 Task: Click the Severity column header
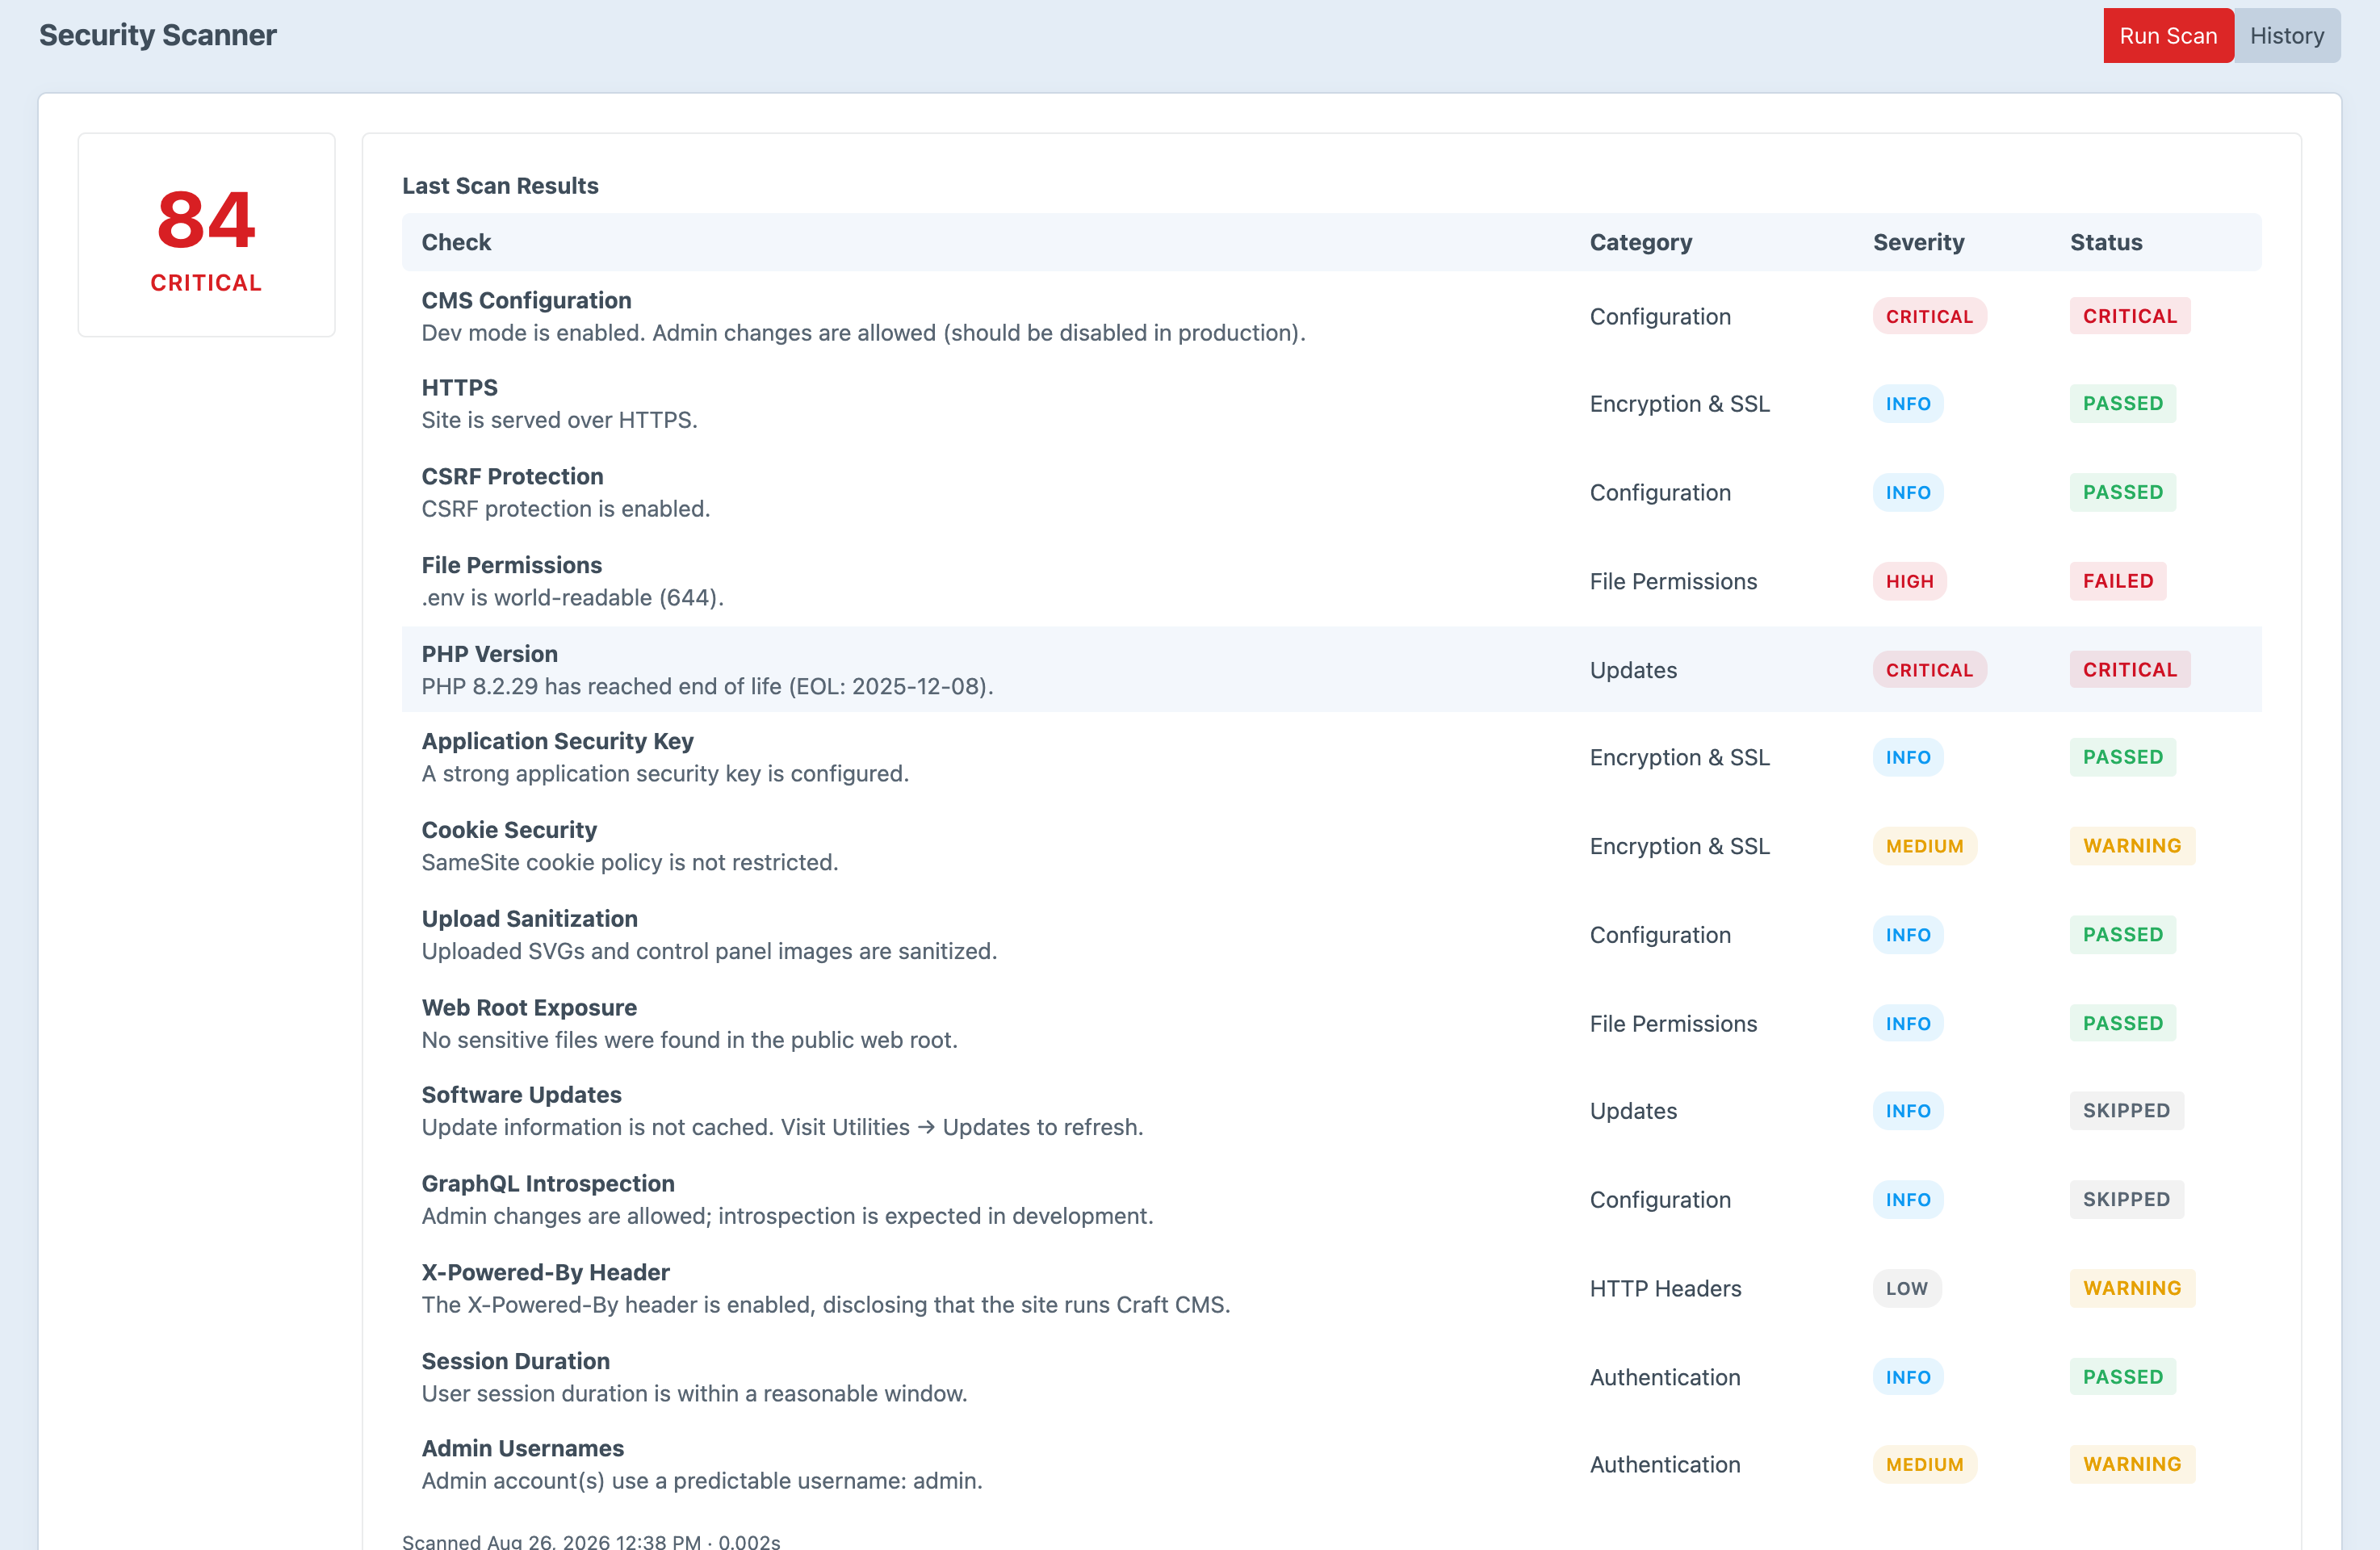[1918, 242]
